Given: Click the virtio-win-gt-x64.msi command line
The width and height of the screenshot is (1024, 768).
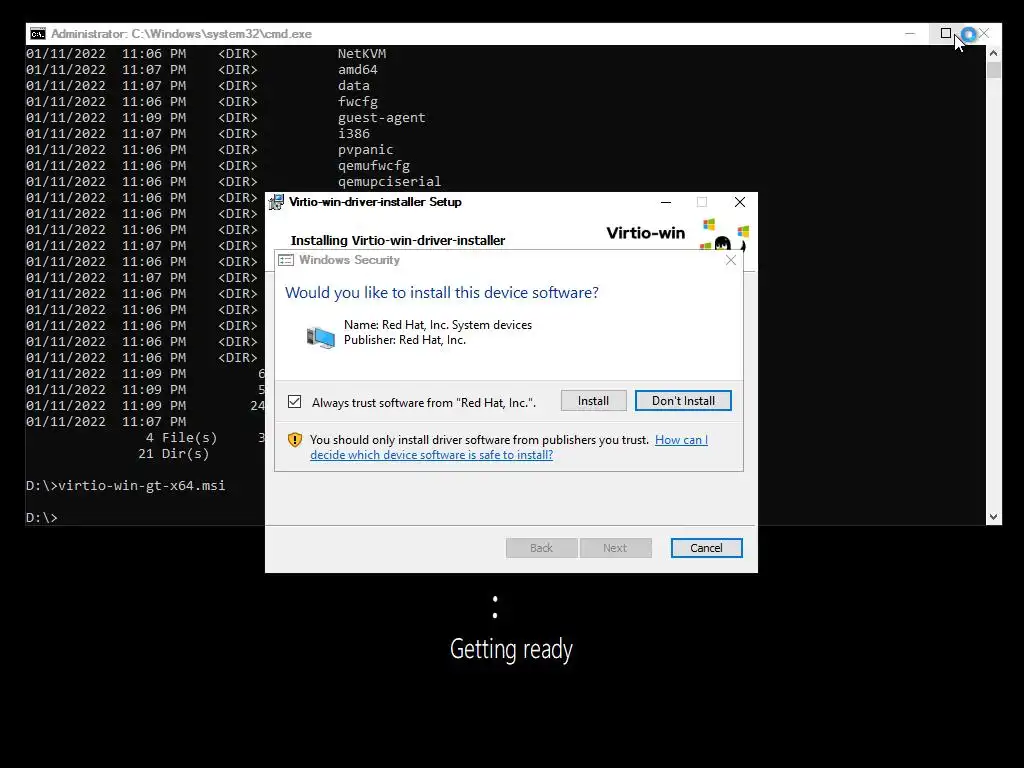Looking at the screenshot, I should click(x=125, y=485).
